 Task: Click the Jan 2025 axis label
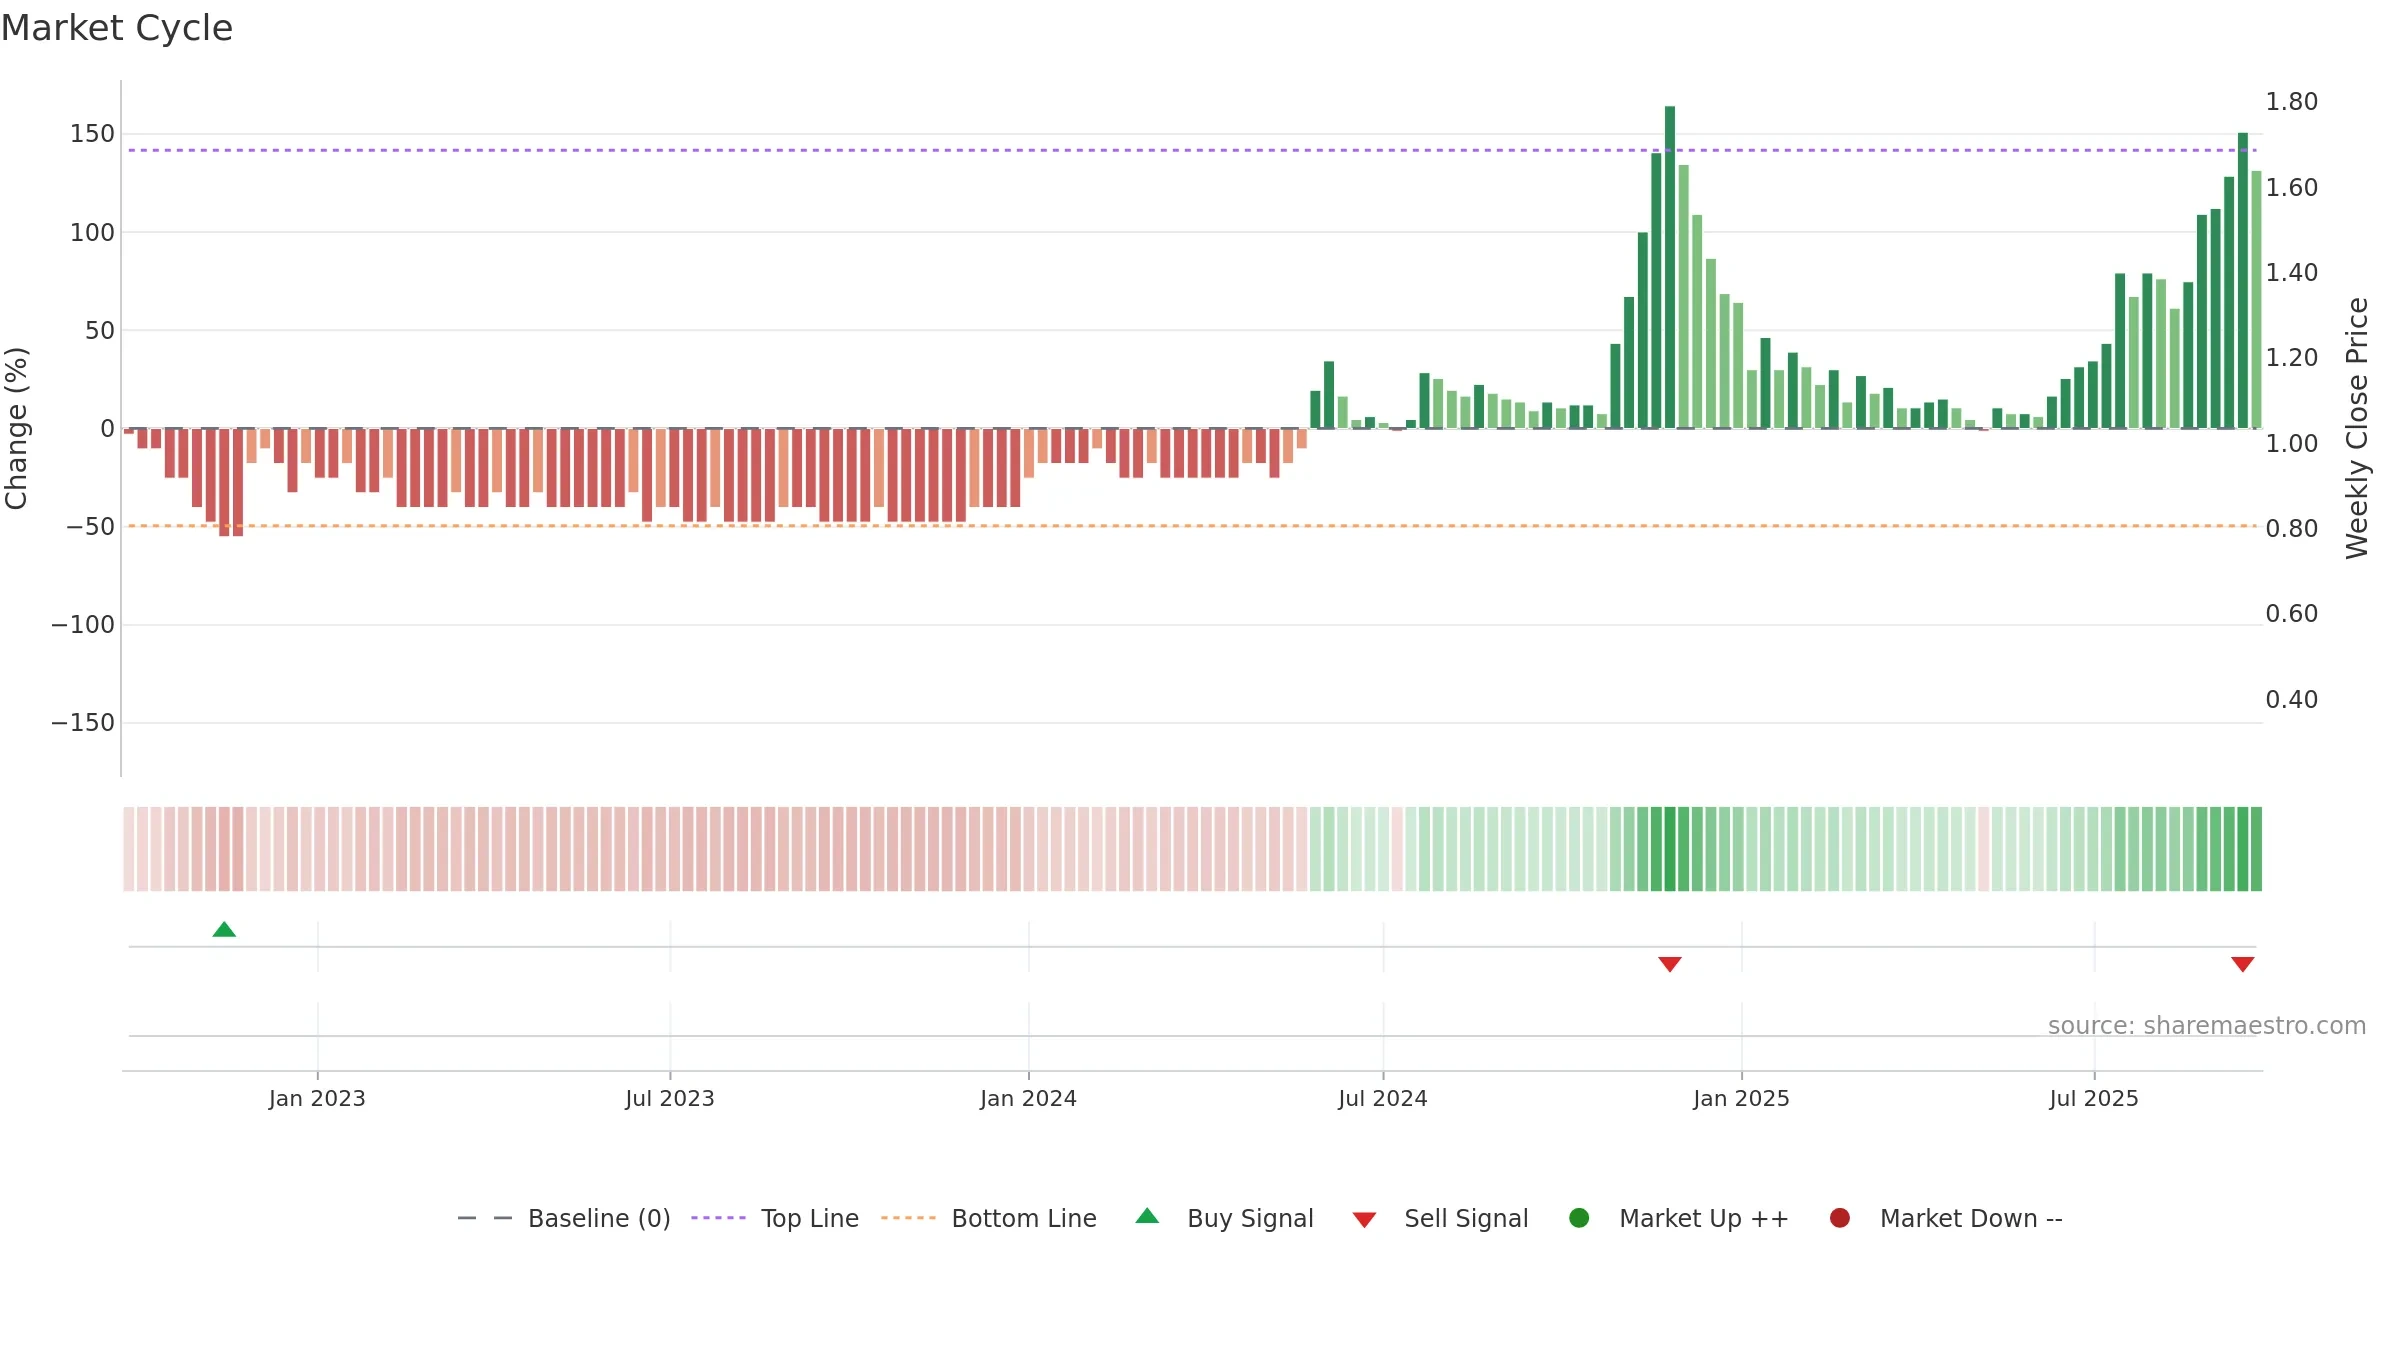[1741, 1099]
